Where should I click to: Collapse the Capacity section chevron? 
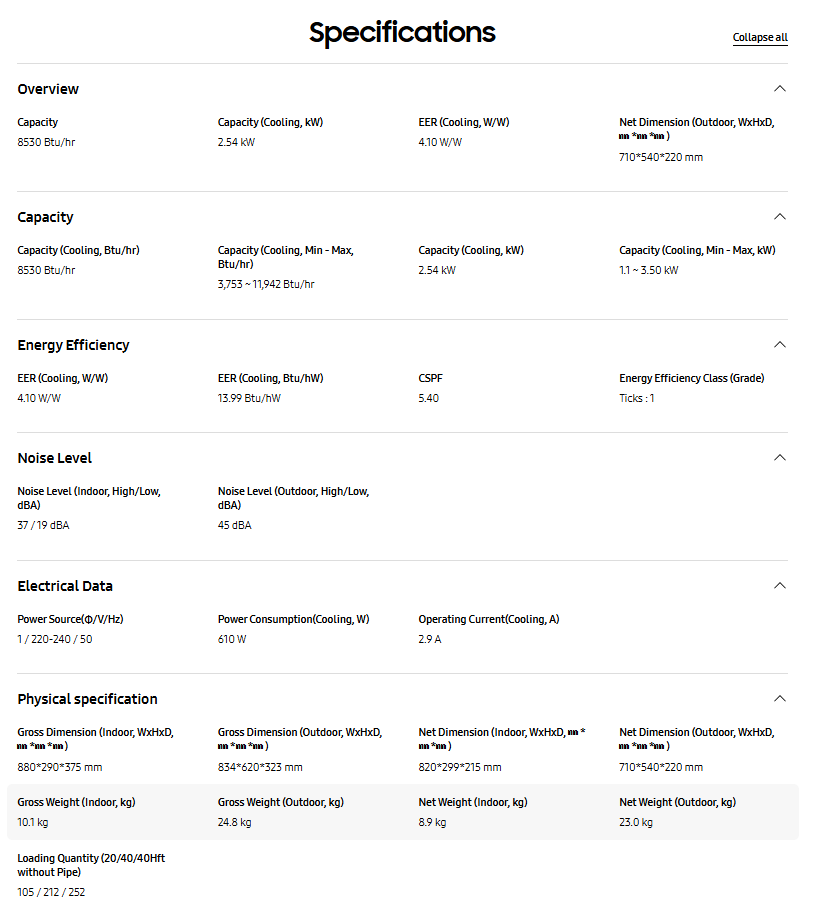tap(780, 217)
